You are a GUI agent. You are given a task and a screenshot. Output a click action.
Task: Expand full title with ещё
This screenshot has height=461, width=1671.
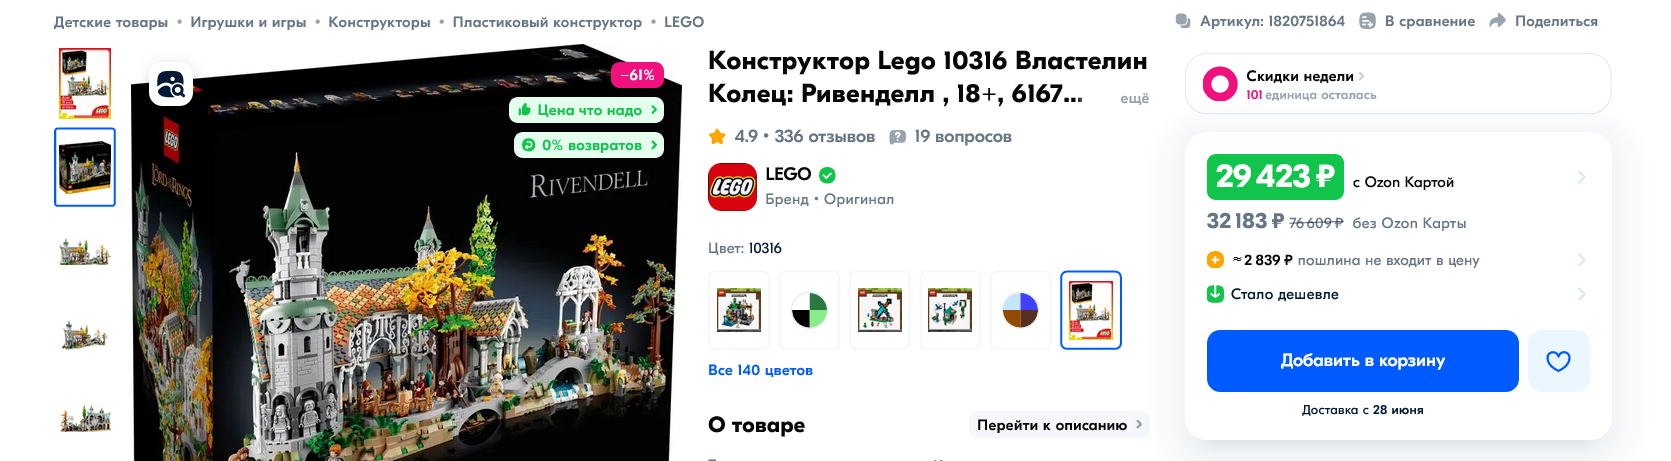click(x=1134, y=98)
